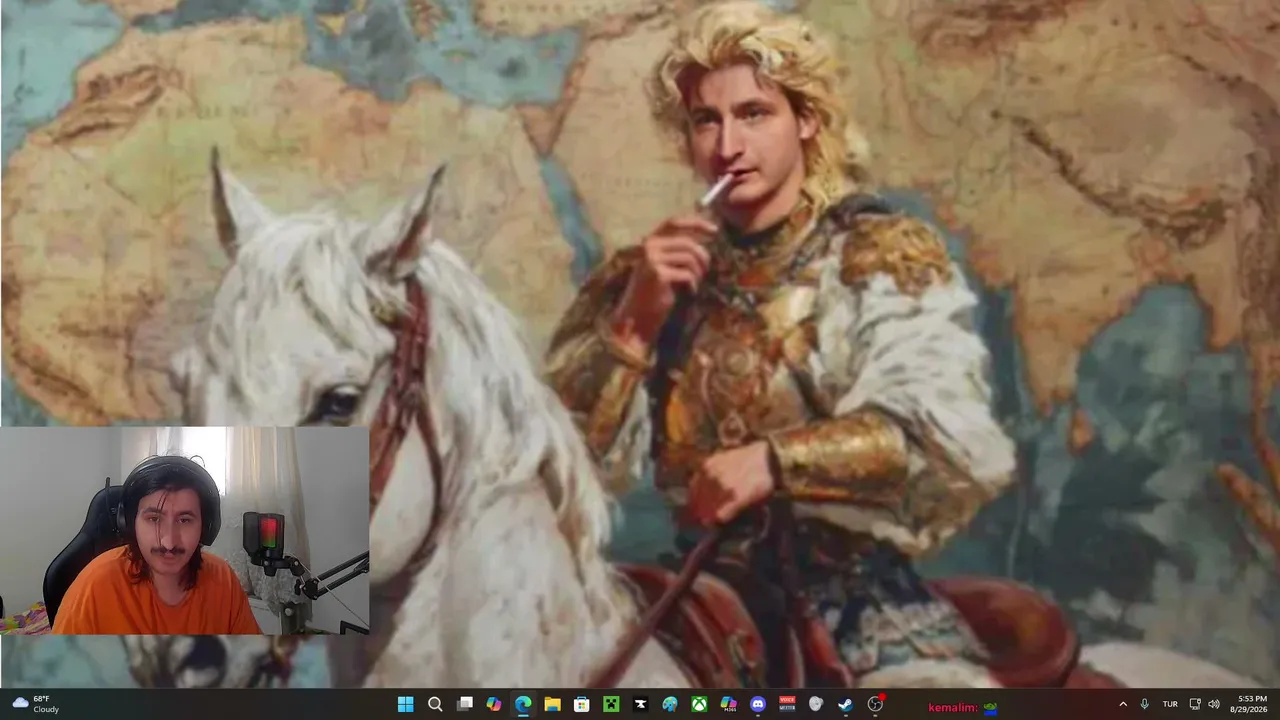The height and width of the screenshot is (720, 1280).
Task: Open Voicemeeter from the taskbar
Action: coord(787,704)
